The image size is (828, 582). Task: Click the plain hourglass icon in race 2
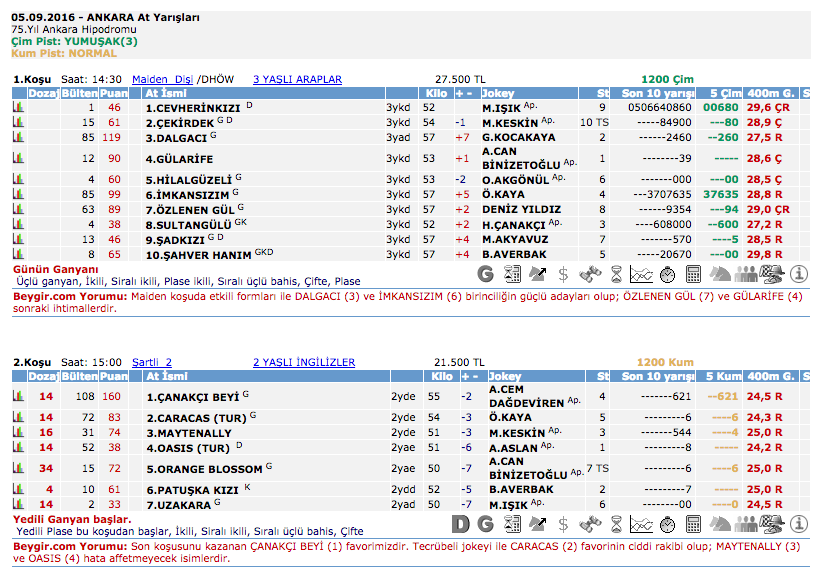click(616, 523)
